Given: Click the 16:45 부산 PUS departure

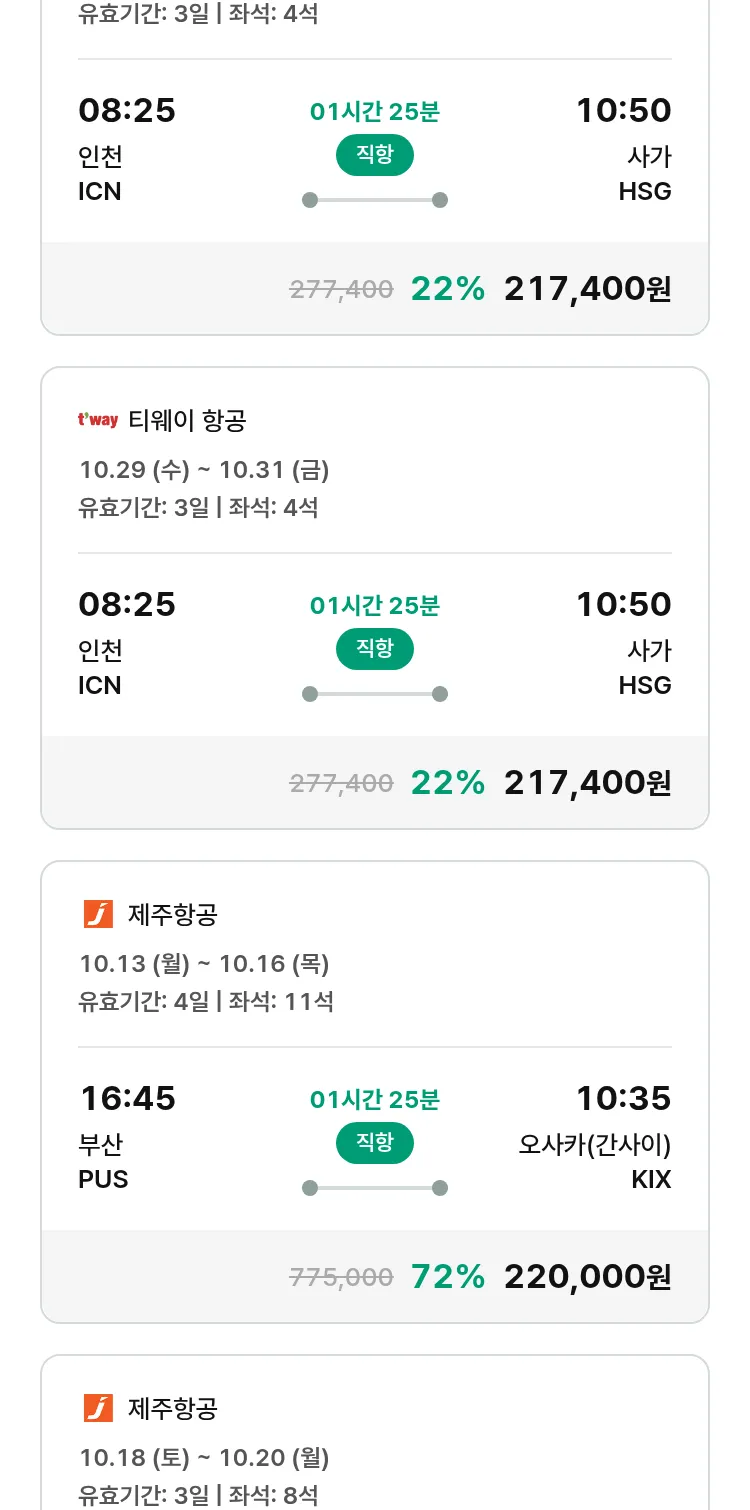Looking at the screenshot, I should coord(127,1138).
